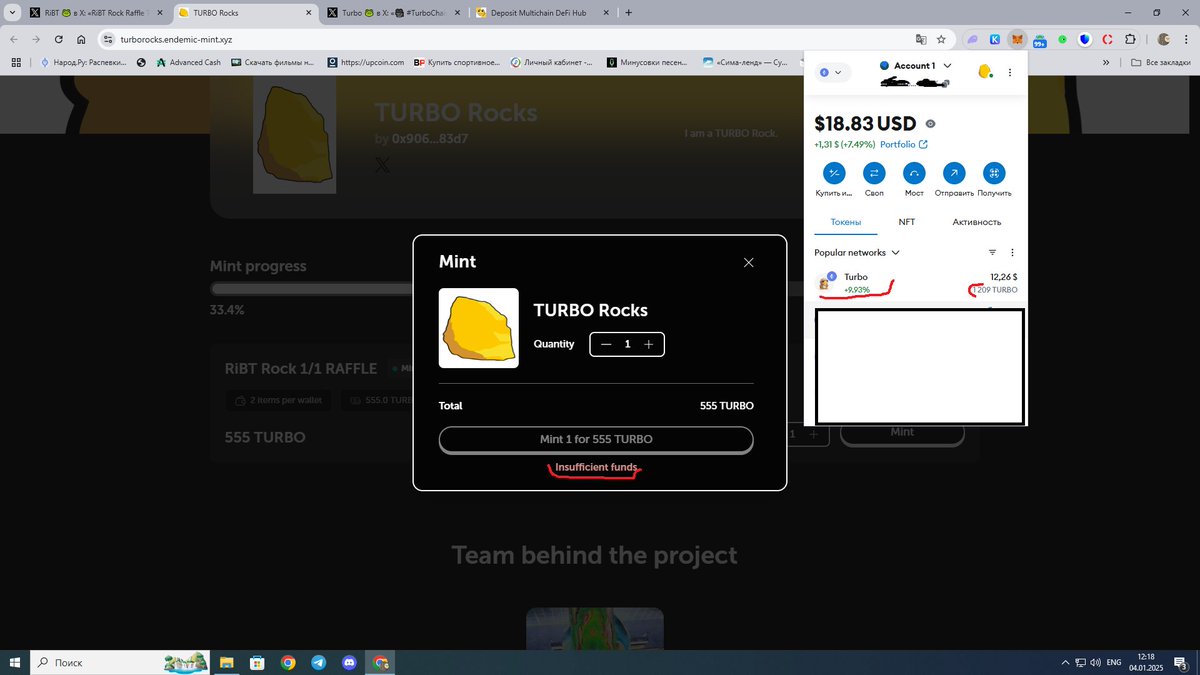Expand the Popular networks dropdown
Image resolution: width=1200 pixels, height=675 pixels.
click(x=857, y=253)
